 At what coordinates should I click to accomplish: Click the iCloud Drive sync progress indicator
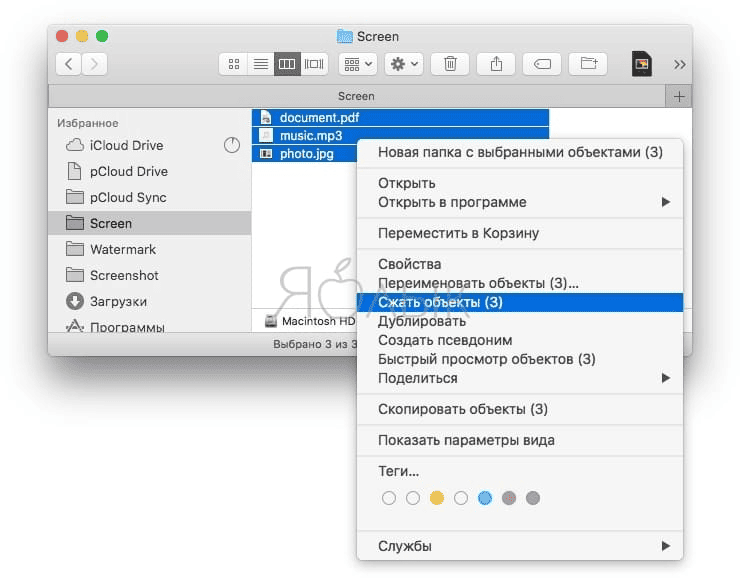(x=232, y=145)
